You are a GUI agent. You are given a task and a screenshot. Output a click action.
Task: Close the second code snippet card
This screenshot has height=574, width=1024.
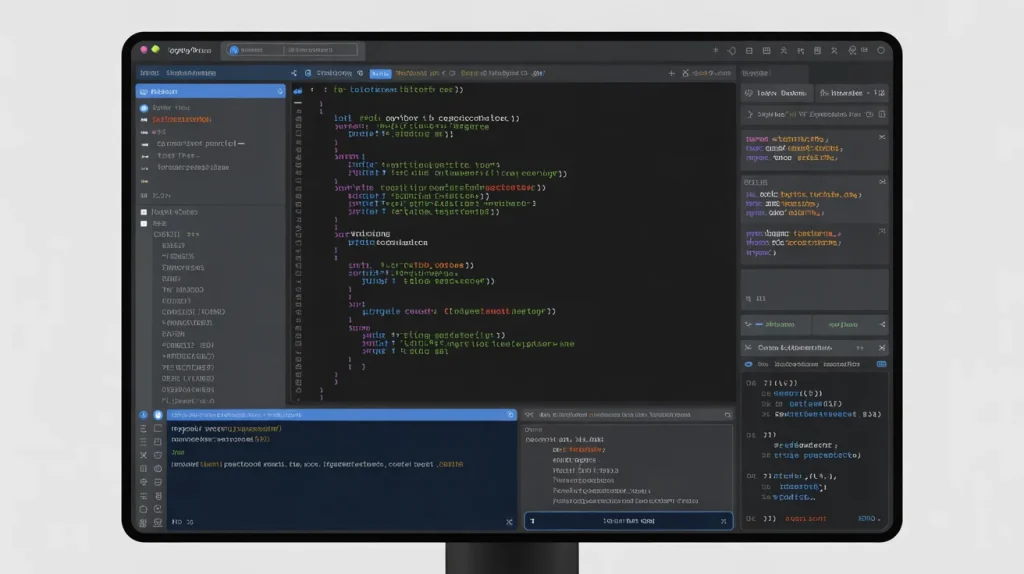(882, 182)
